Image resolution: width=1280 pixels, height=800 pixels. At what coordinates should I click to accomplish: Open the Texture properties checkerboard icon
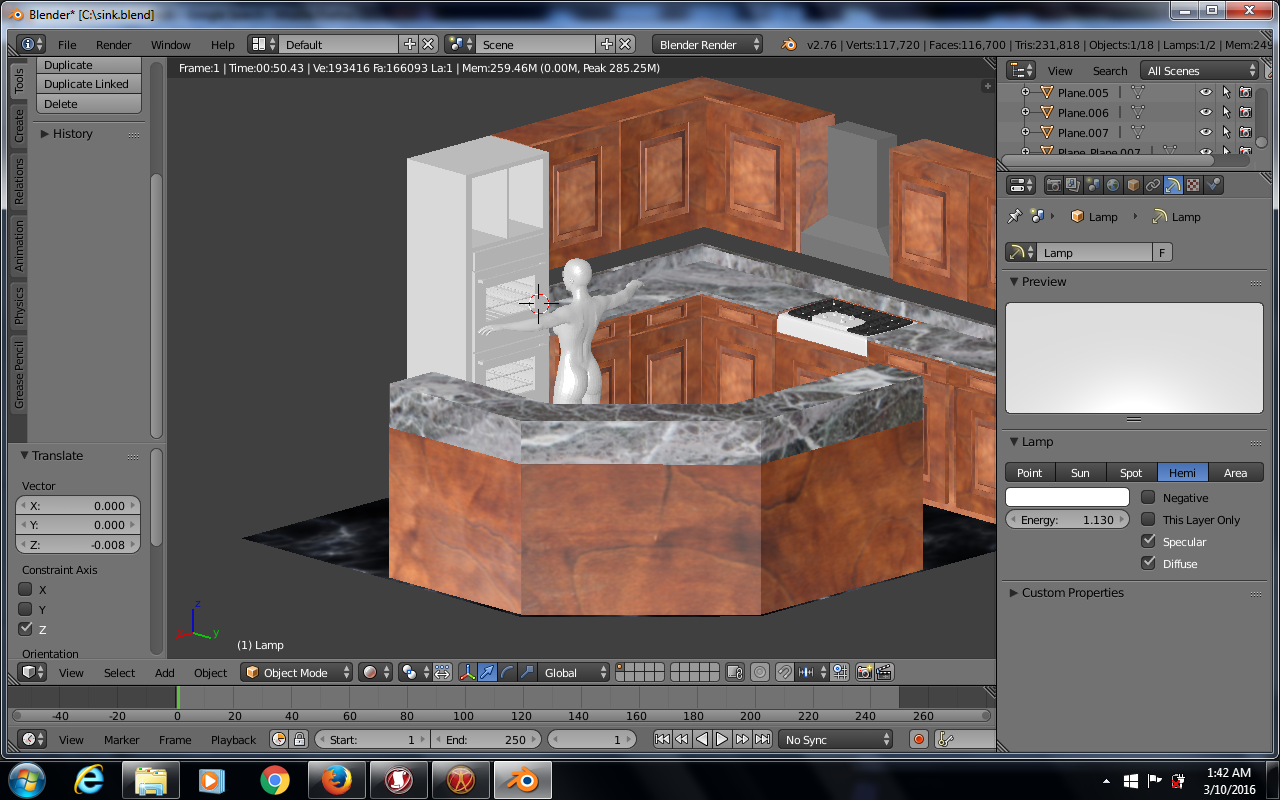[x=1193, y=185]
